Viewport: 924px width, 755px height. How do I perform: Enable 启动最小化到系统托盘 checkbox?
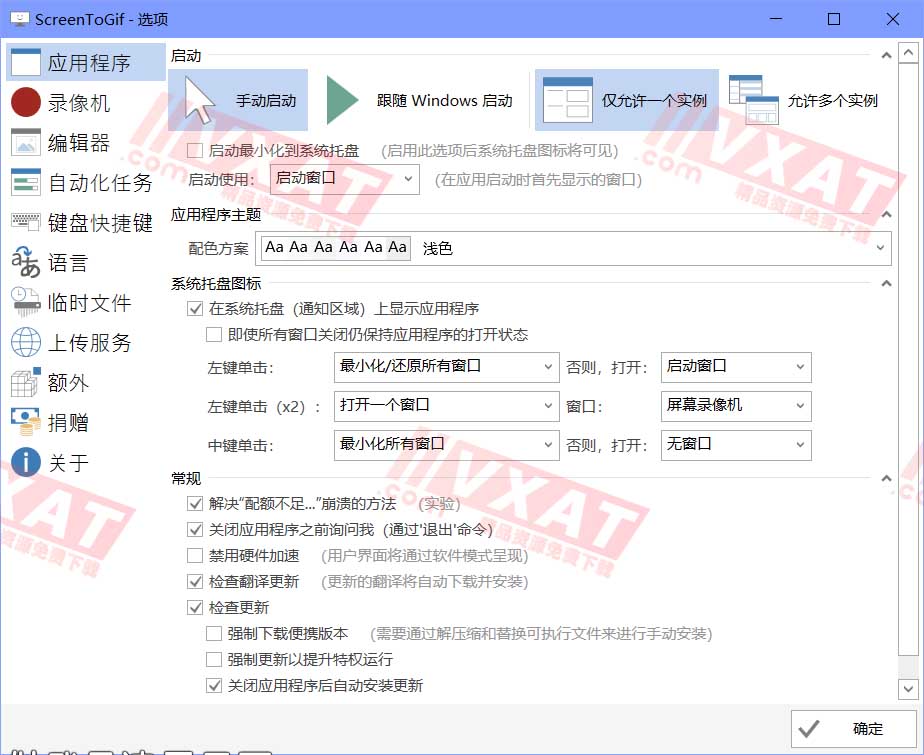click(x=195, y=151)
